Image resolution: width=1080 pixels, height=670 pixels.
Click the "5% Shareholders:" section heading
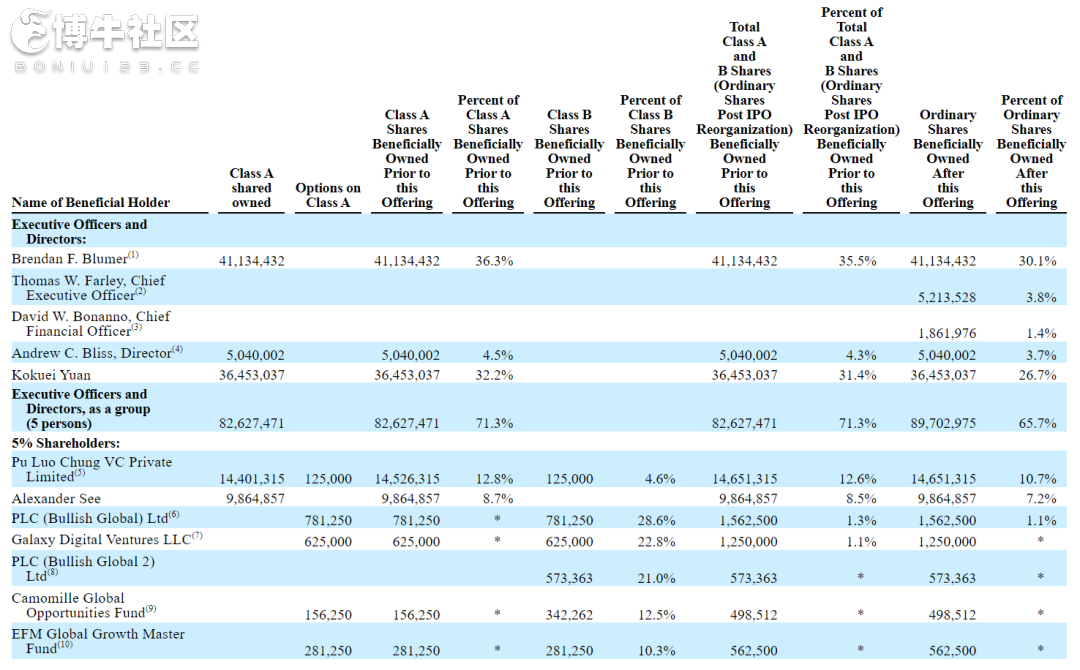tap(65, 443)
